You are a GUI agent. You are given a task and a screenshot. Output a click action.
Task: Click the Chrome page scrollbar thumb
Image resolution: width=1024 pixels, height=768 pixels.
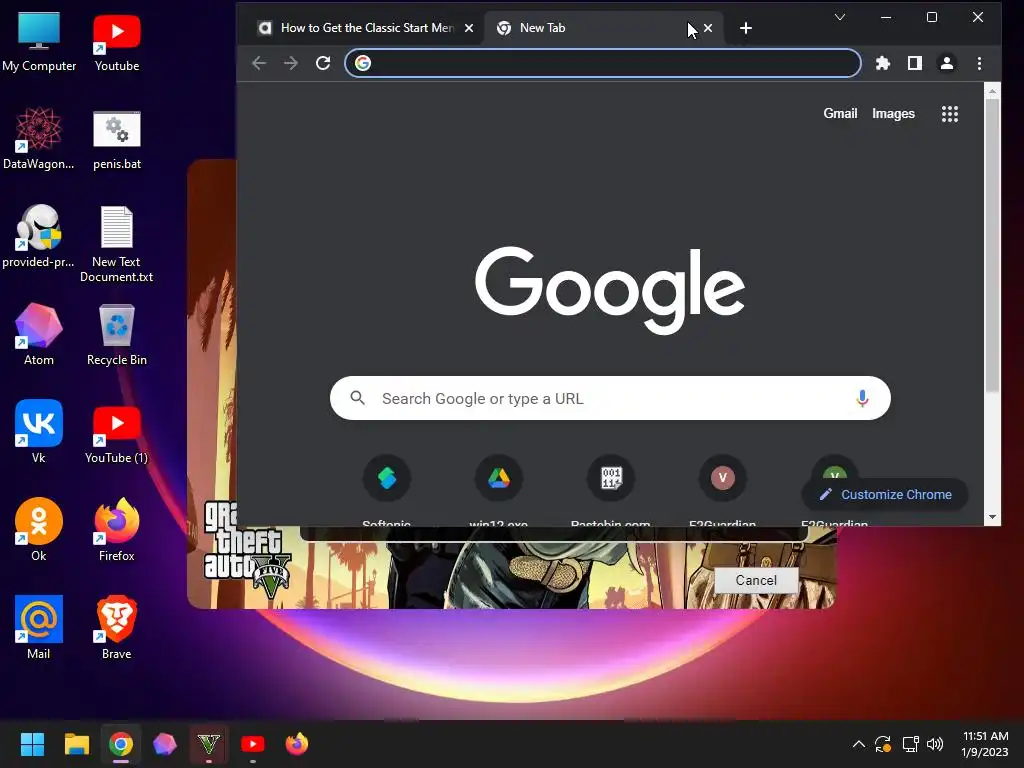993,245
